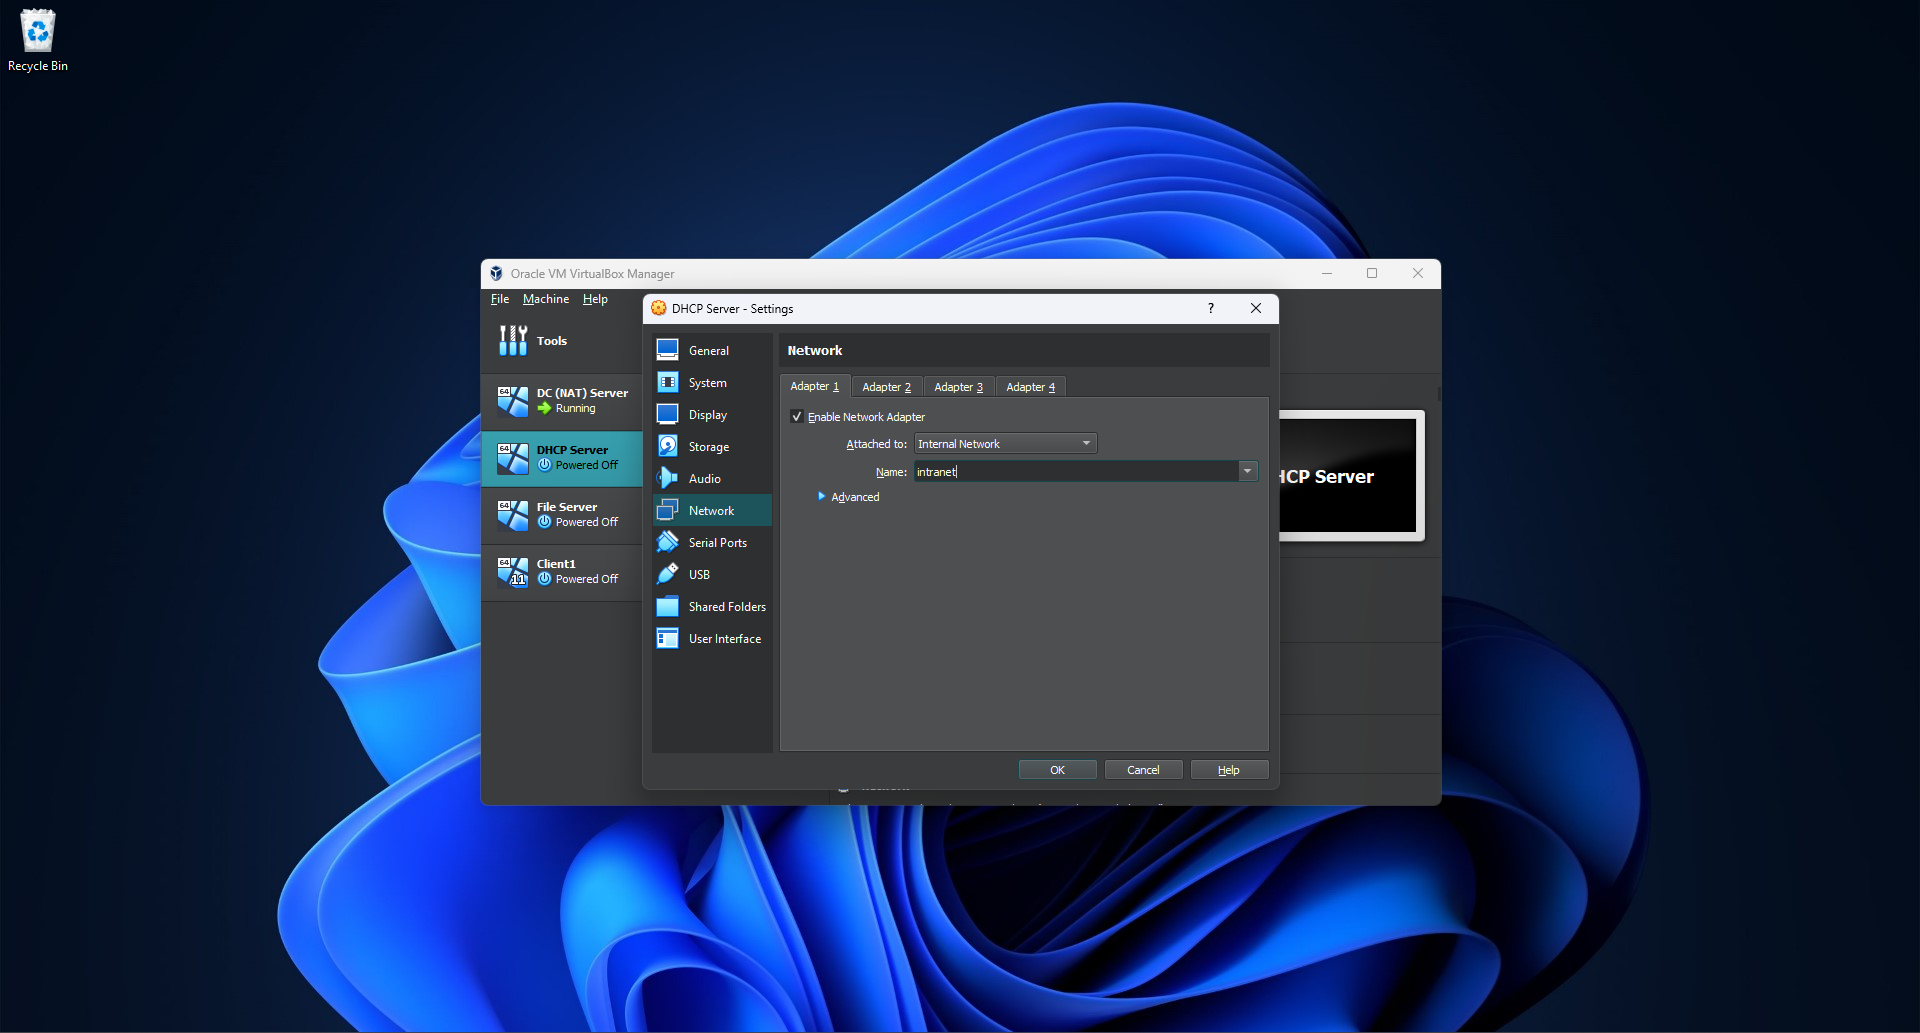Click the Powered Off icon under Client1
This screenshot has height=1033, width=1920.
pyautogui.click(x=545, y=579)
